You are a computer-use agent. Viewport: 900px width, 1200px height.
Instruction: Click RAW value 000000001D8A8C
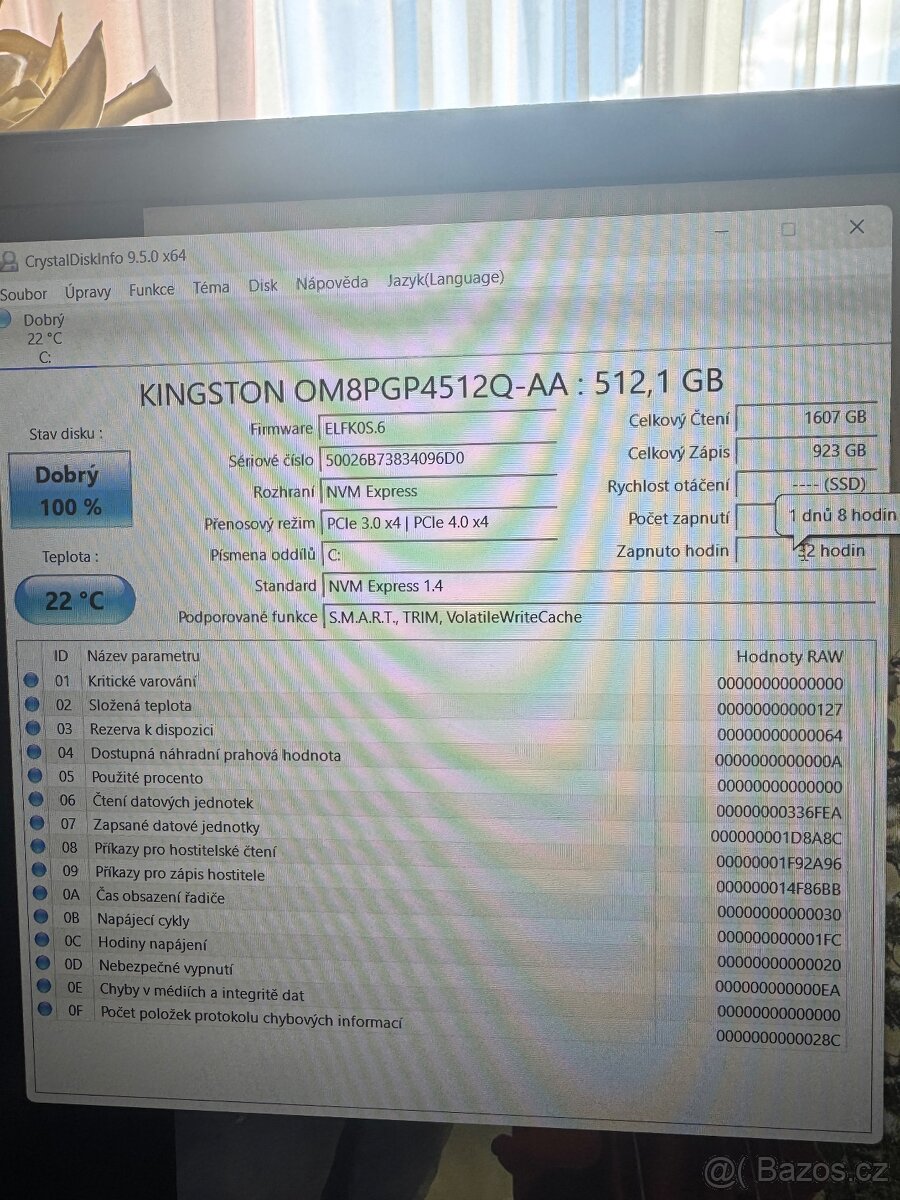[x=777, y=837]
